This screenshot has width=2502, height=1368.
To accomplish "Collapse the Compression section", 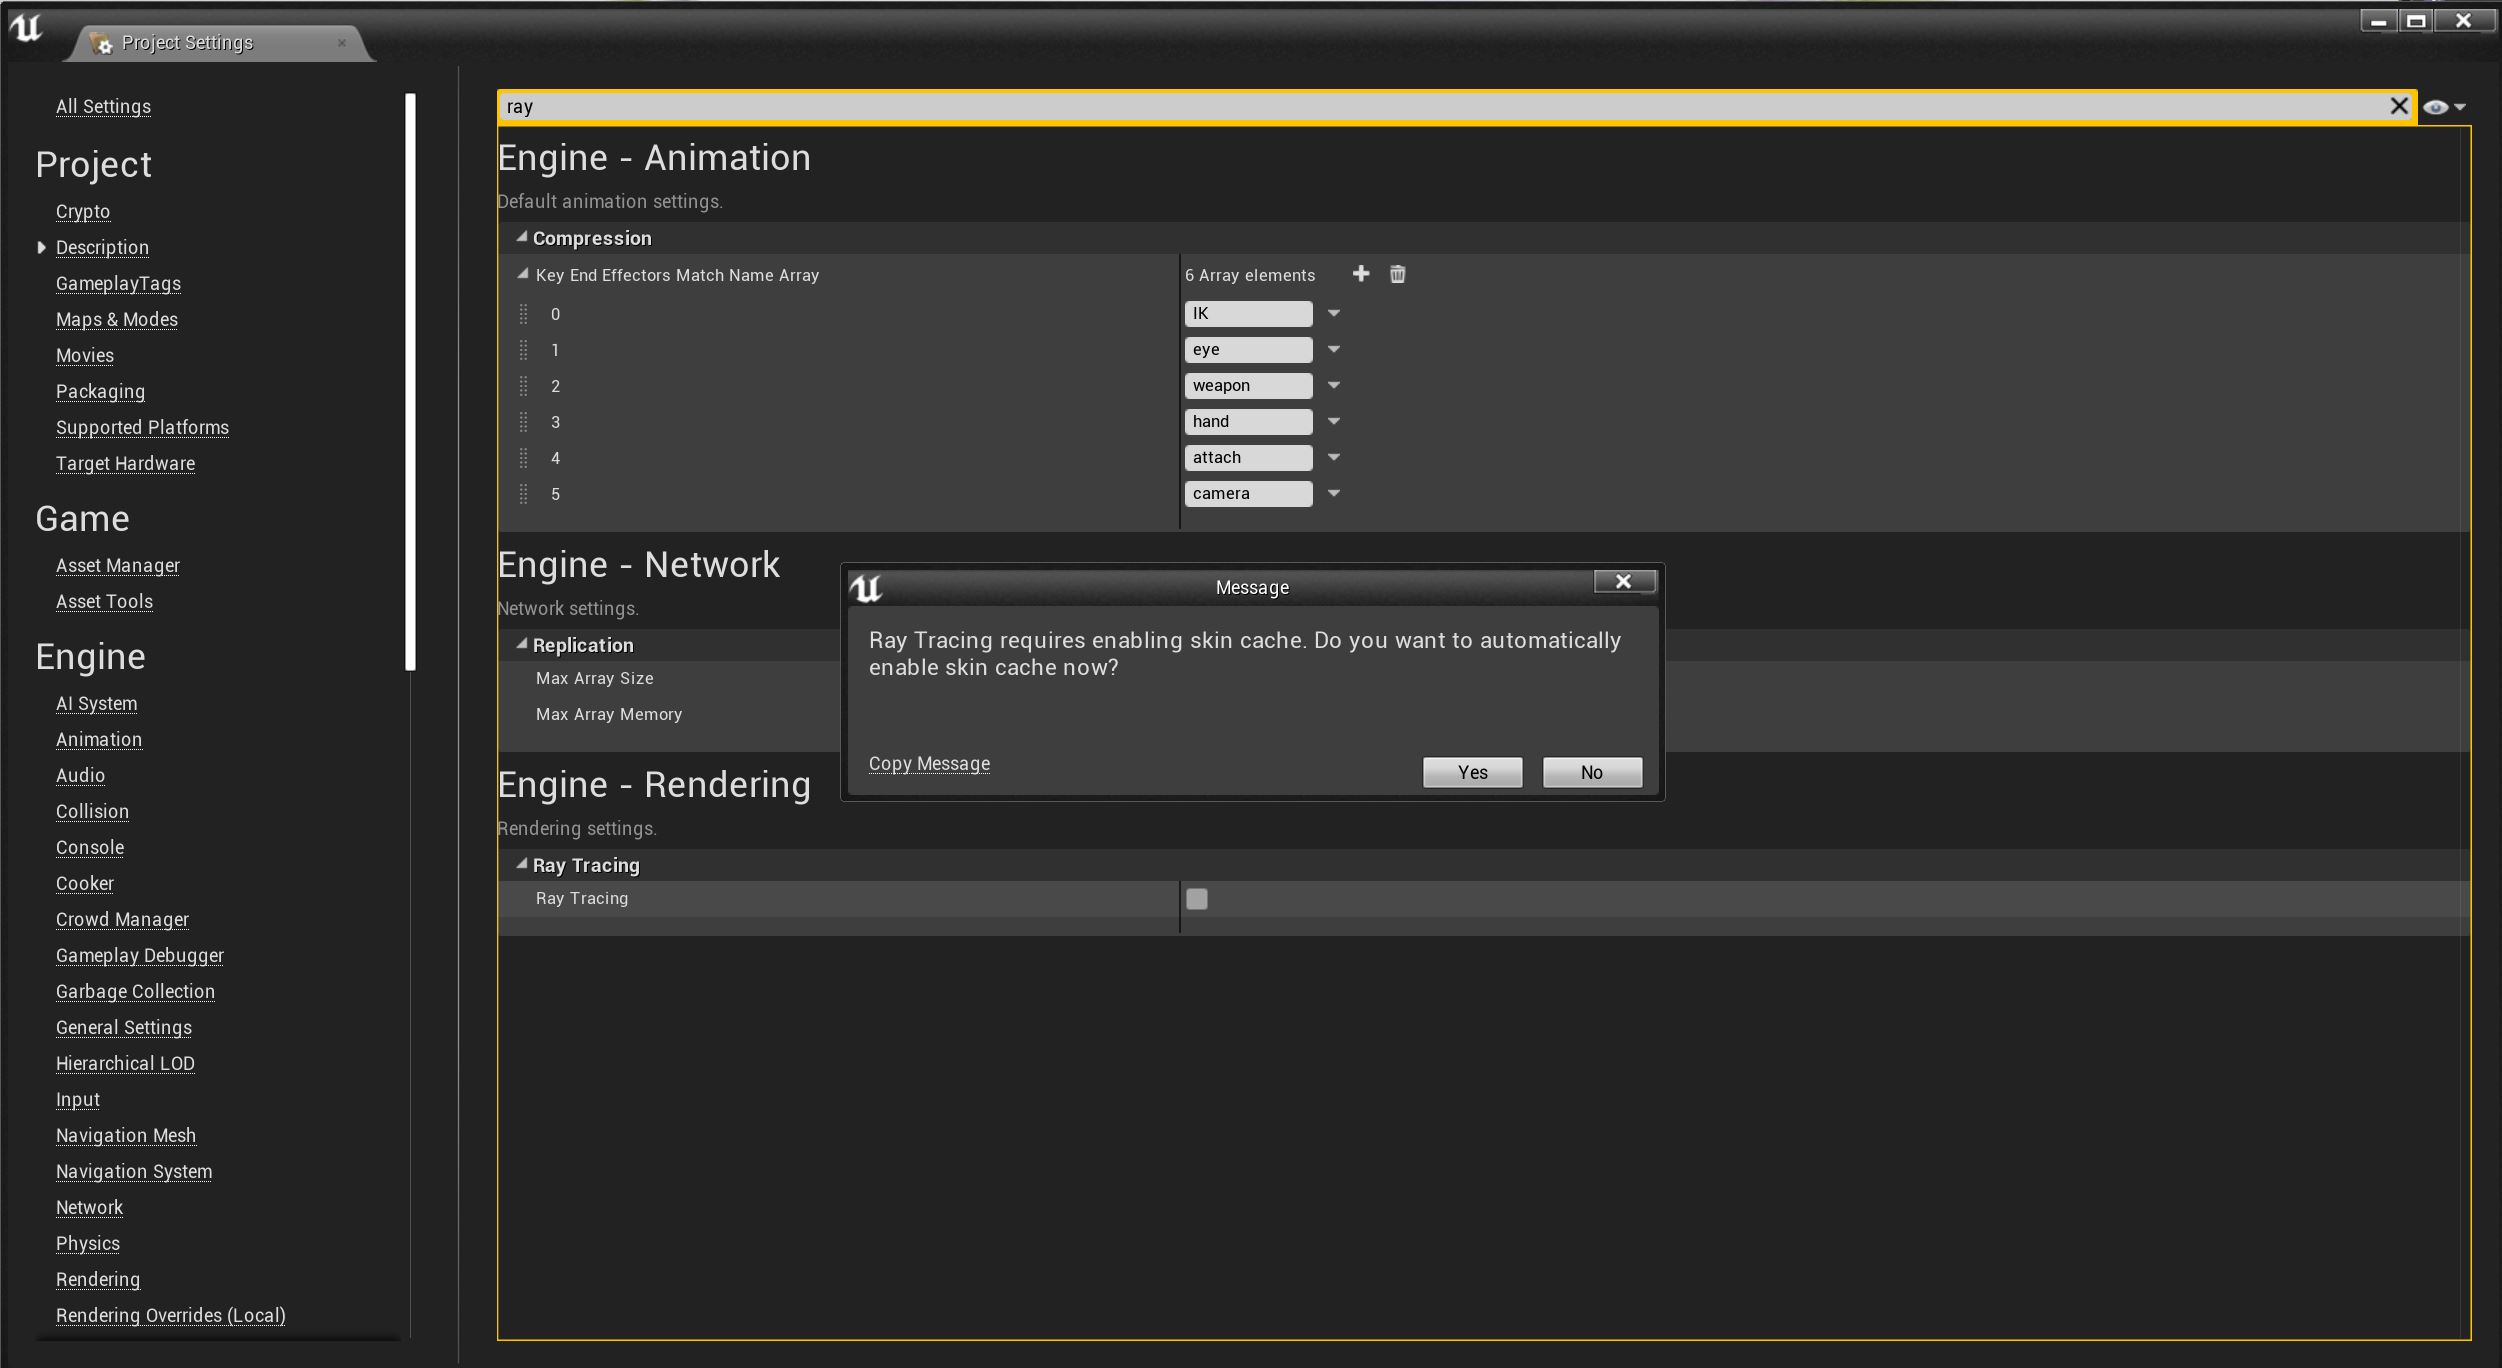I will tap(522, 237).
